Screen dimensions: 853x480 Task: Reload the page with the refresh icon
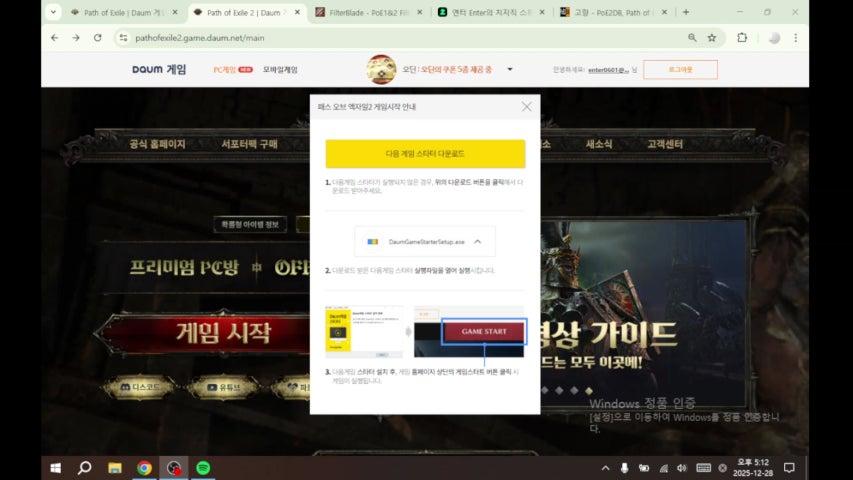pyautogui.click(x=97, y=37)
